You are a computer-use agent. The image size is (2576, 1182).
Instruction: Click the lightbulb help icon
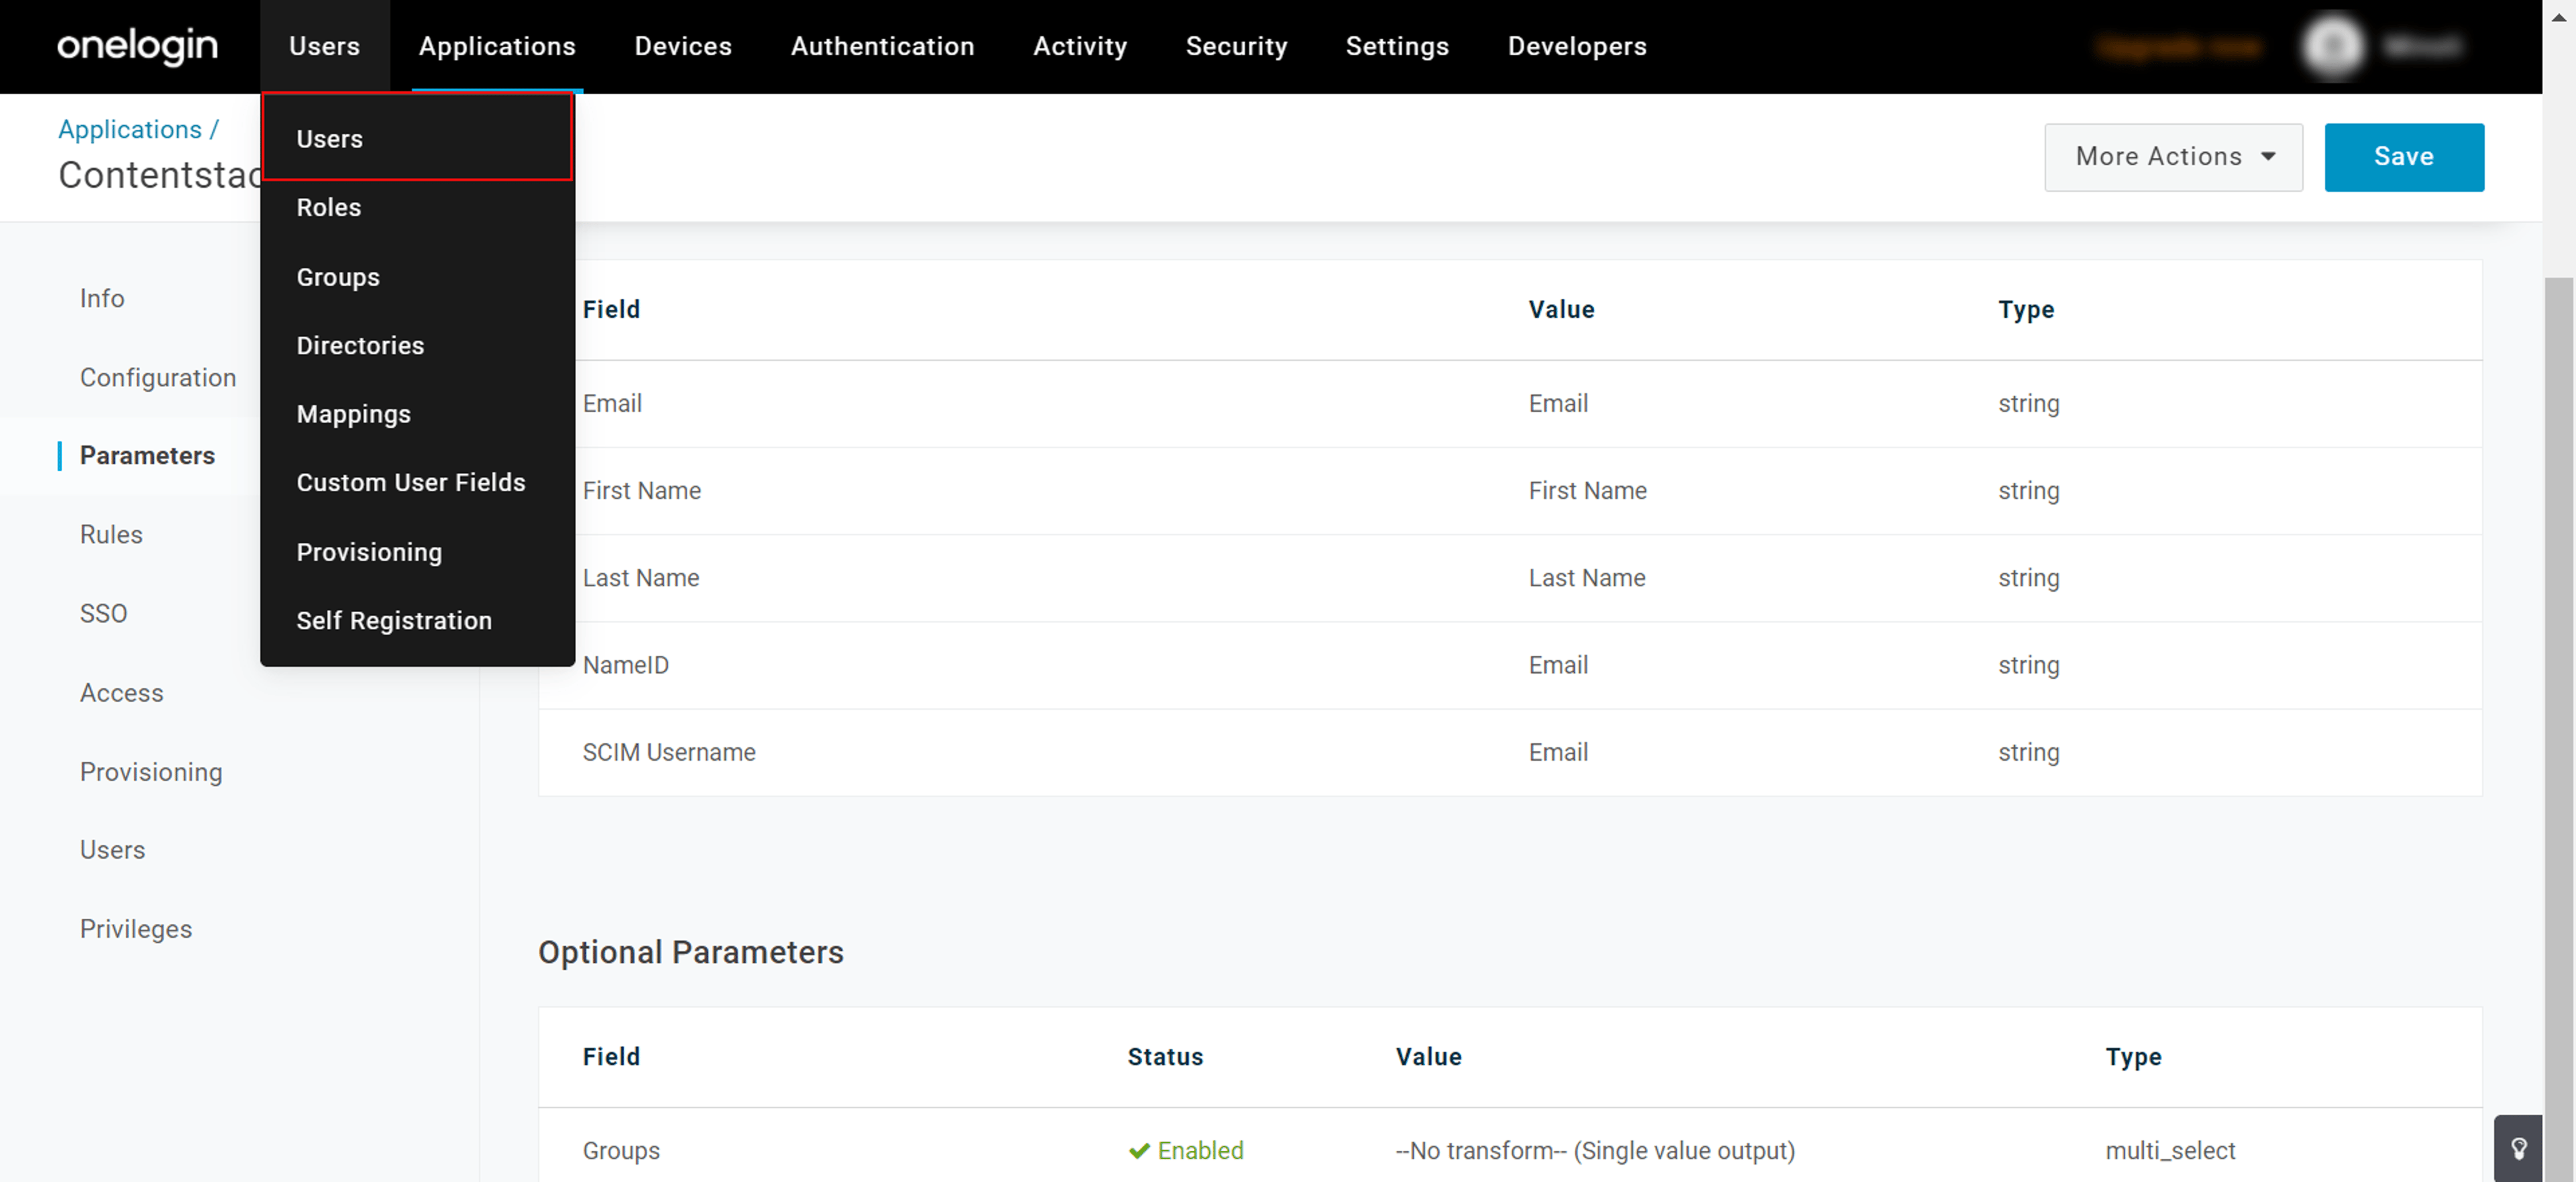coord(2518,1148)
